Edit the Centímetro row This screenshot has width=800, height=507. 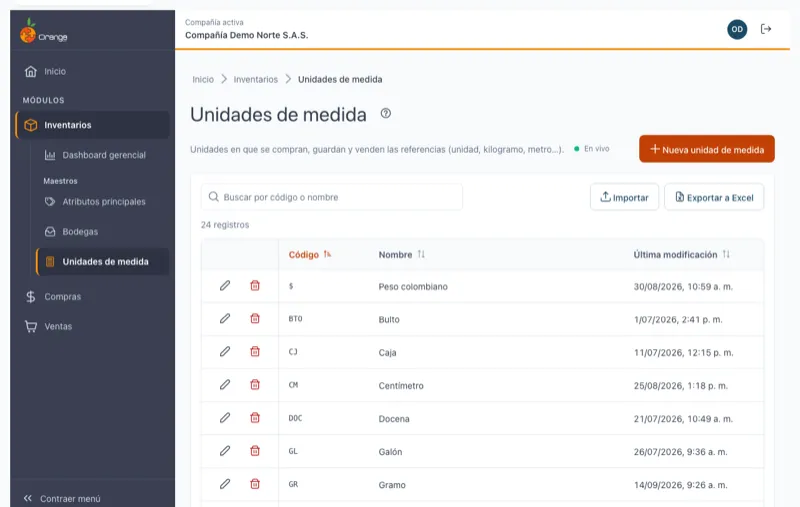[225, 385]
